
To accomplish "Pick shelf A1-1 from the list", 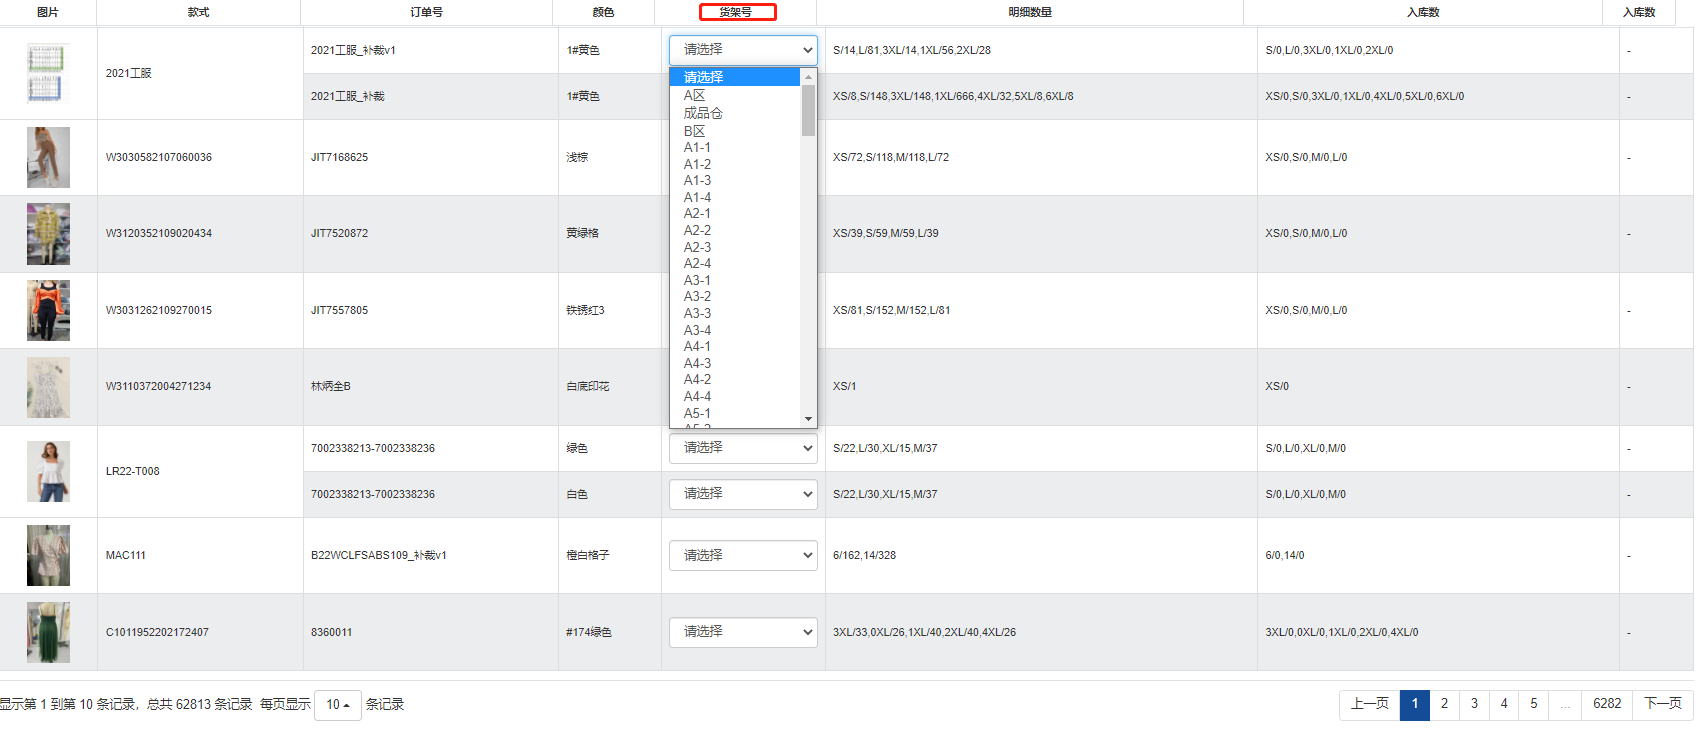I will [697, 147].
